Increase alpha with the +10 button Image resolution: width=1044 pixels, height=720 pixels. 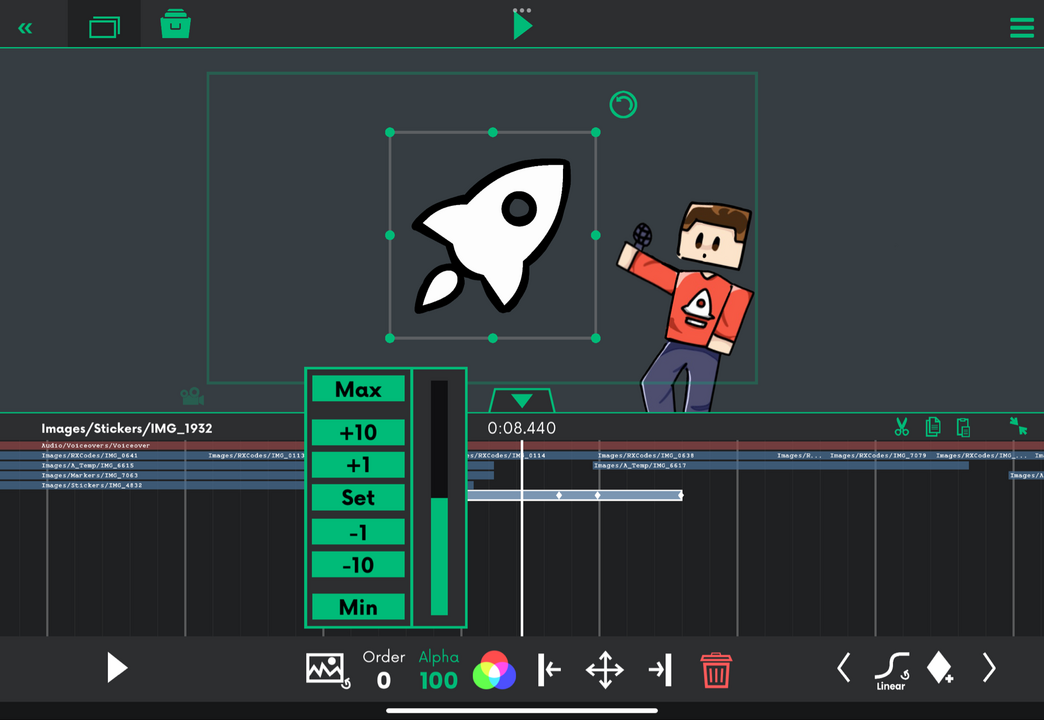tap(358, 432)
